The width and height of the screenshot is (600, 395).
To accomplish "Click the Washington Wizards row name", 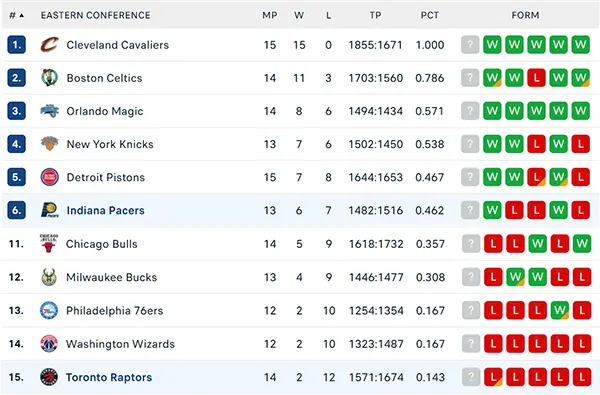I will pos(120,344).
